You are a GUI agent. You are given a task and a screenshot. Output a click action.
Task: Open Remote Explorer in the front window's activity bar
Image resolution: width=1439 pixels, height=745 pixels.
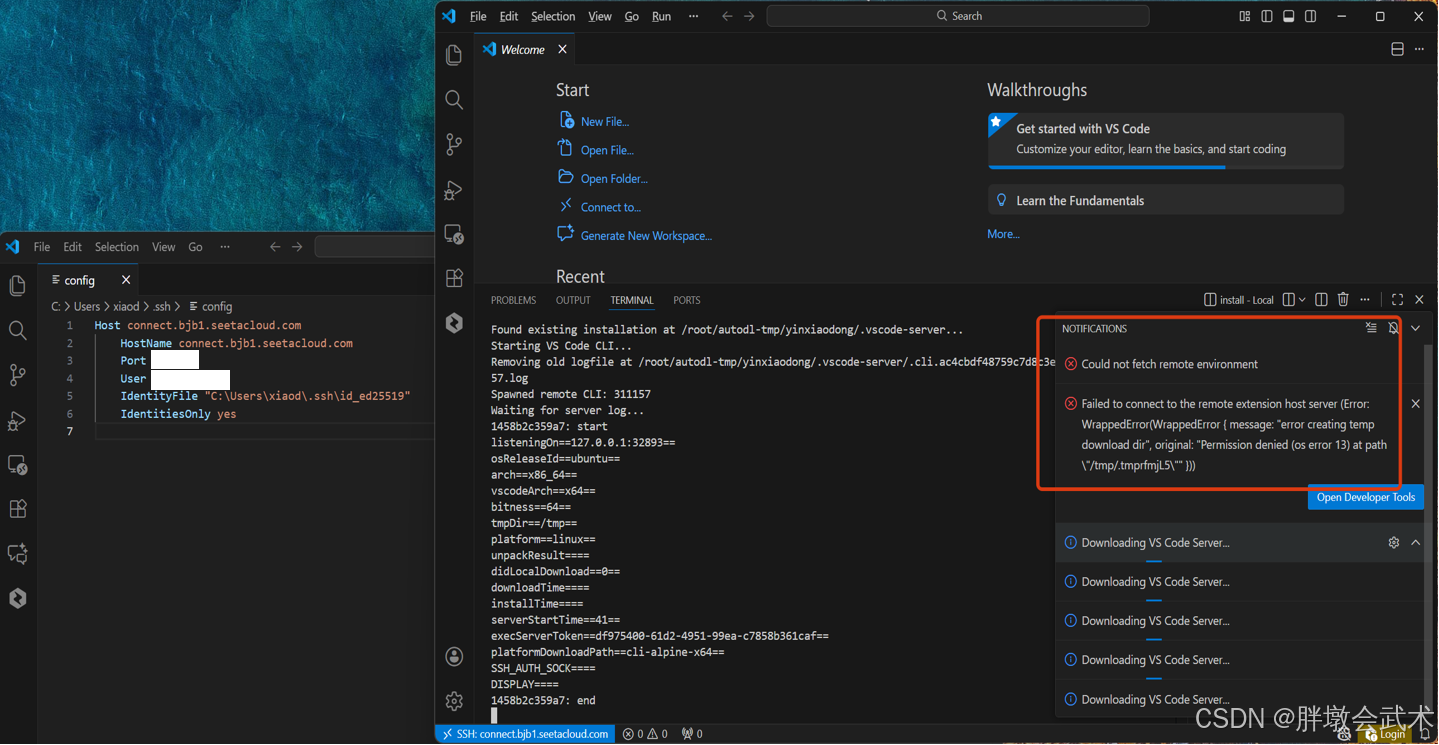[x=454, y=234]
